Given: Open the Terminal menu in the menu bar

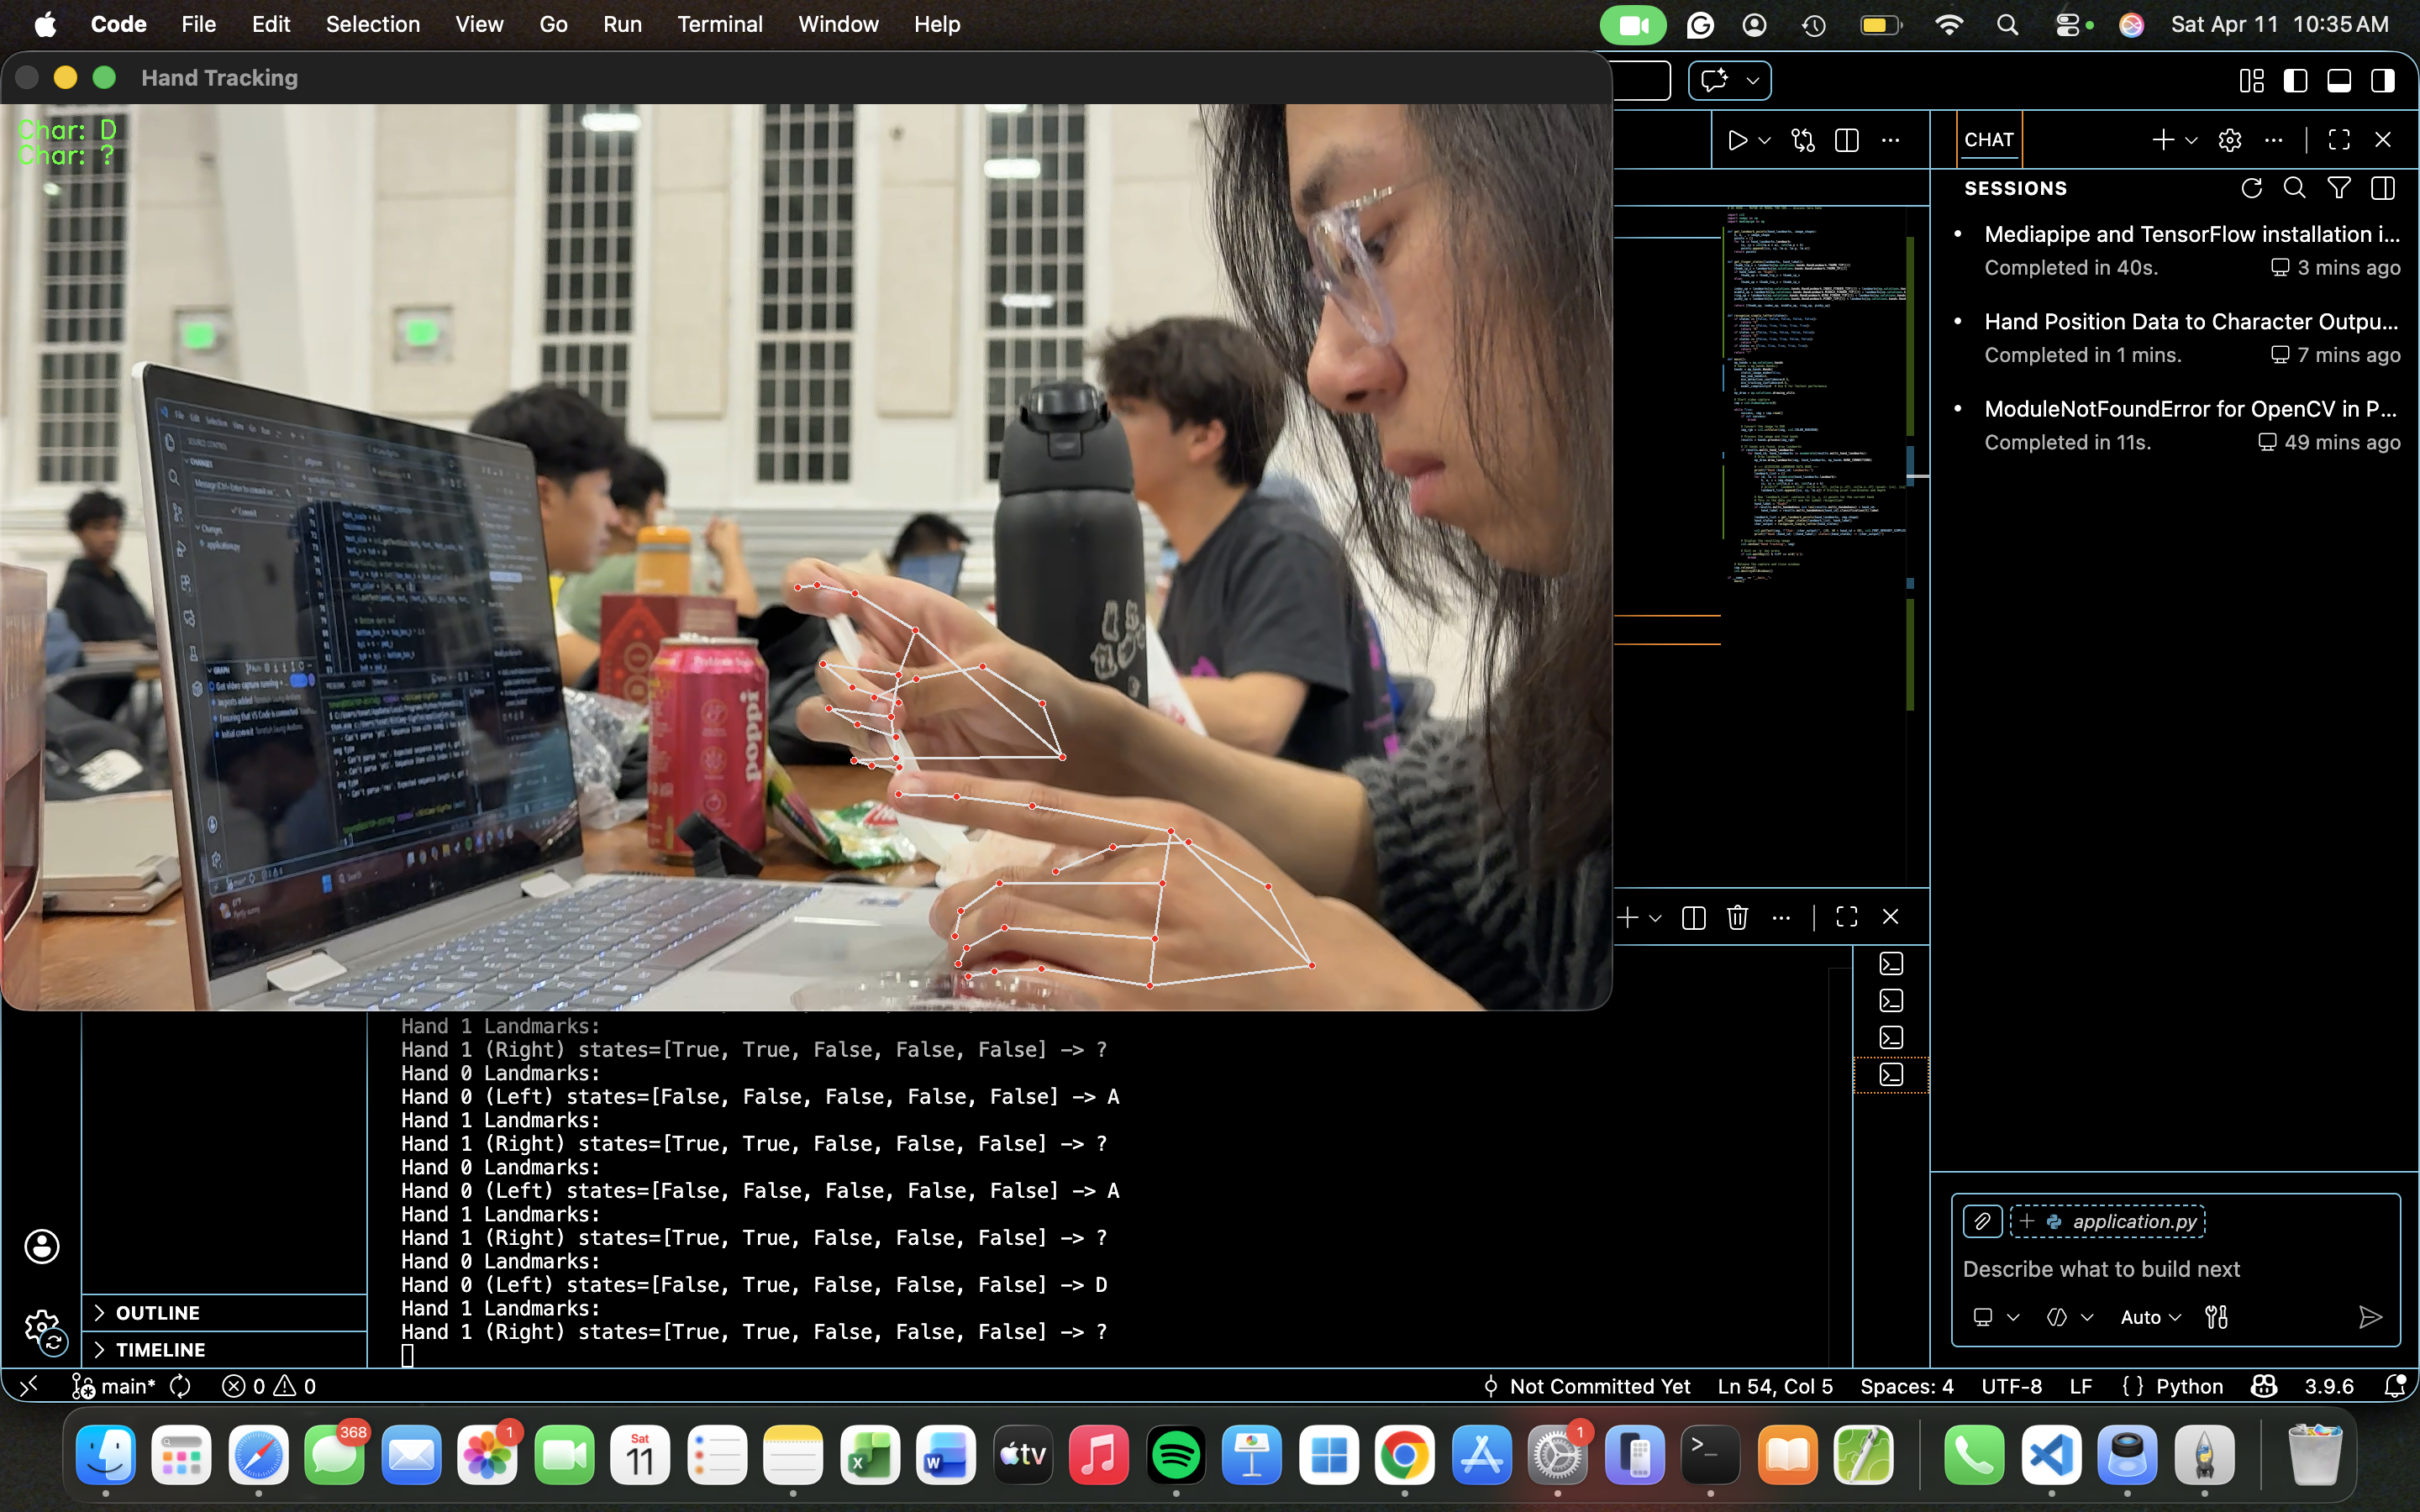Looking at the screenshot, I should [719, 24].
